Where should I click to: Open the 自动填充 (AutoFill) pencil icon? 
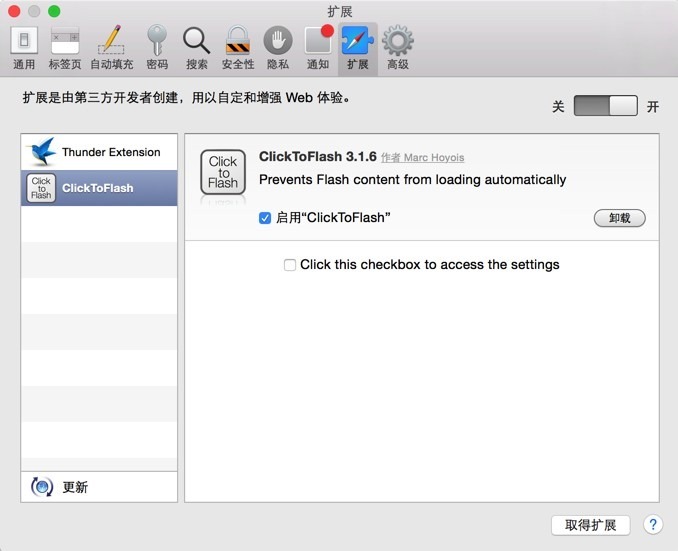(x=112, y=40)
